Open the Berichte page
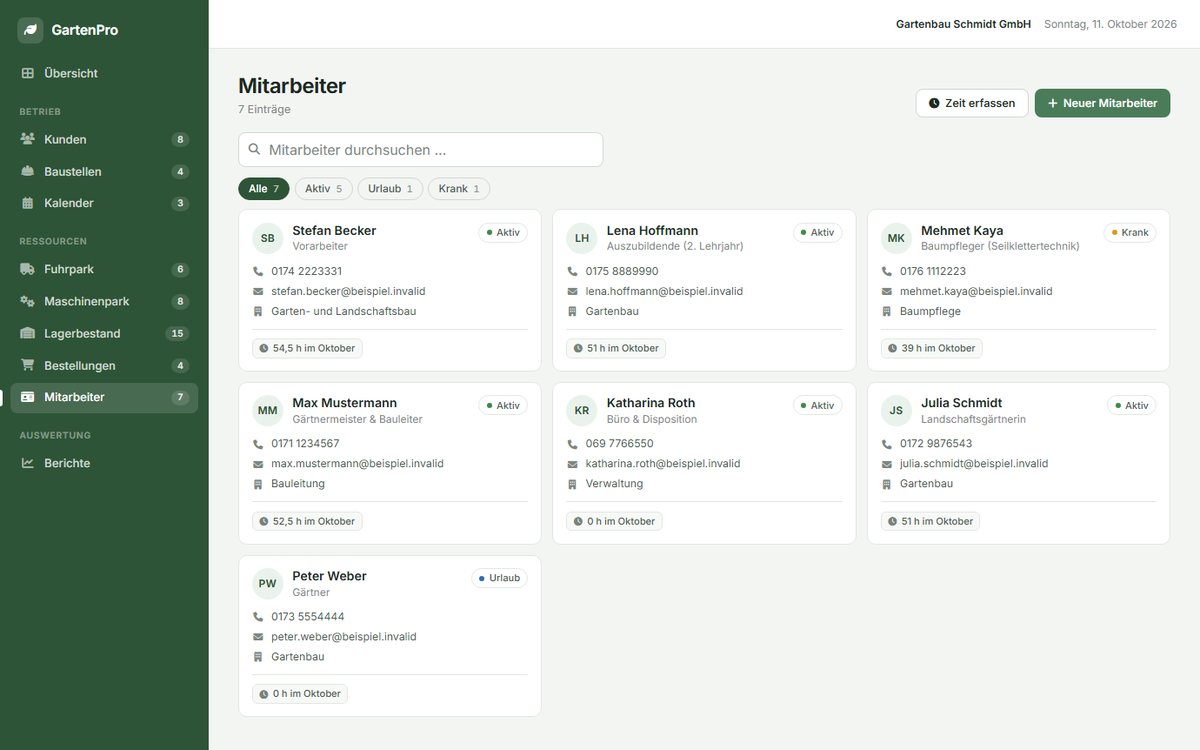Viewport: 1200px width, 750px height. coord(104,463)
